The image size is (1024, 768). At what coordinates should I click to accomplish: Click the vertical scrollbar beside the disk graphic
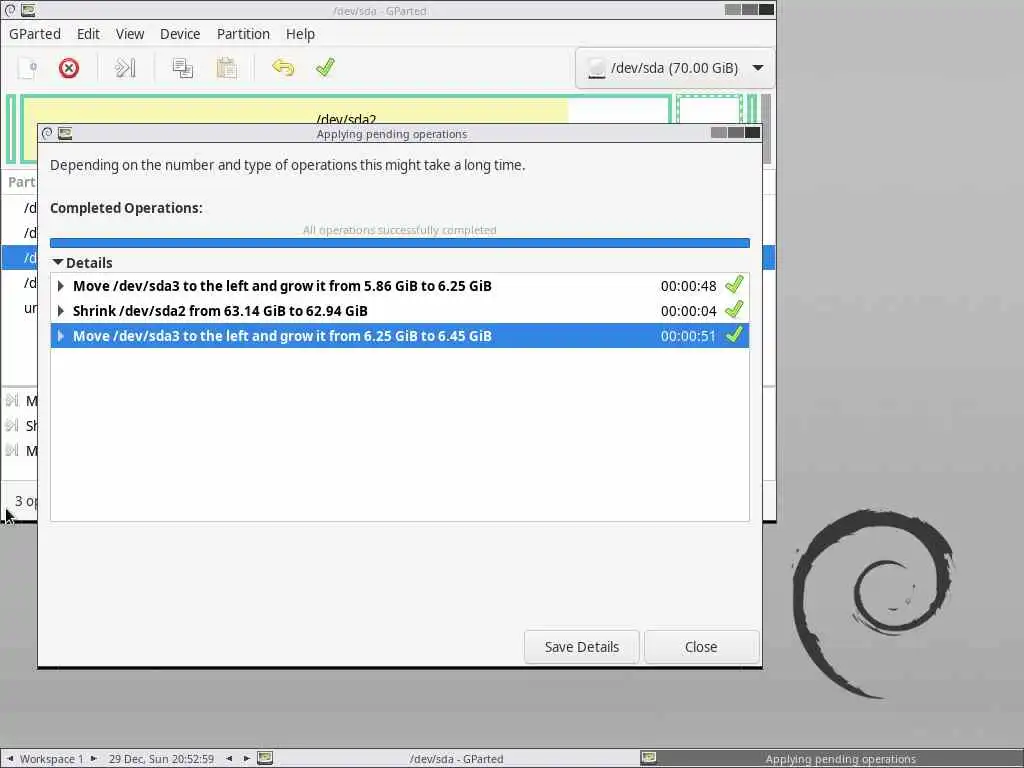[x=766, y=128]
